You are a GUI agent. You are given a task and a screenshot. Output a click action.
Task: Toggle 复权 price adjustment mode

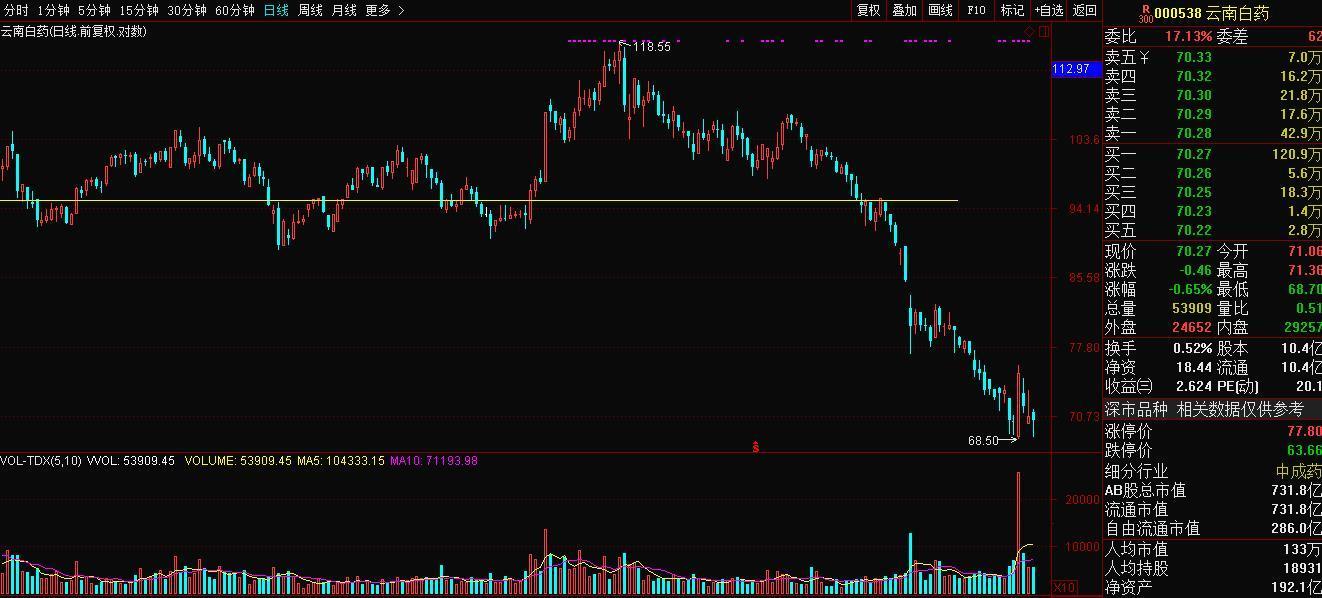coord(869,10)
